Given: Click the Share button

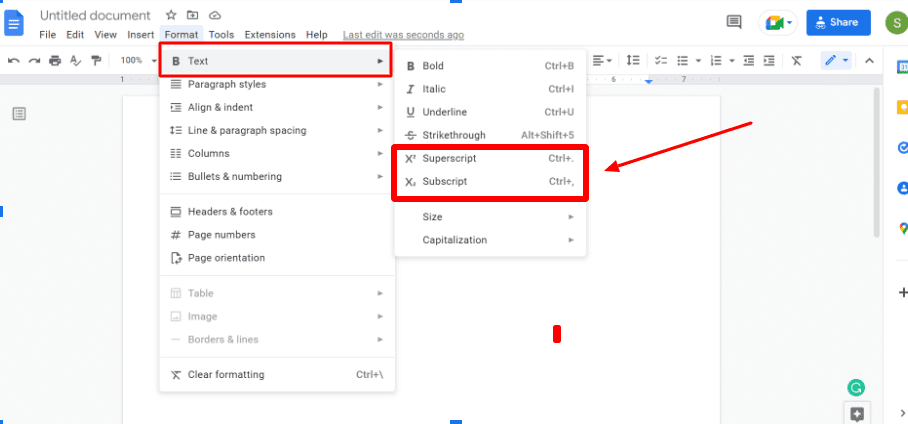Looking at the screenshot, I should pos(839,23).
